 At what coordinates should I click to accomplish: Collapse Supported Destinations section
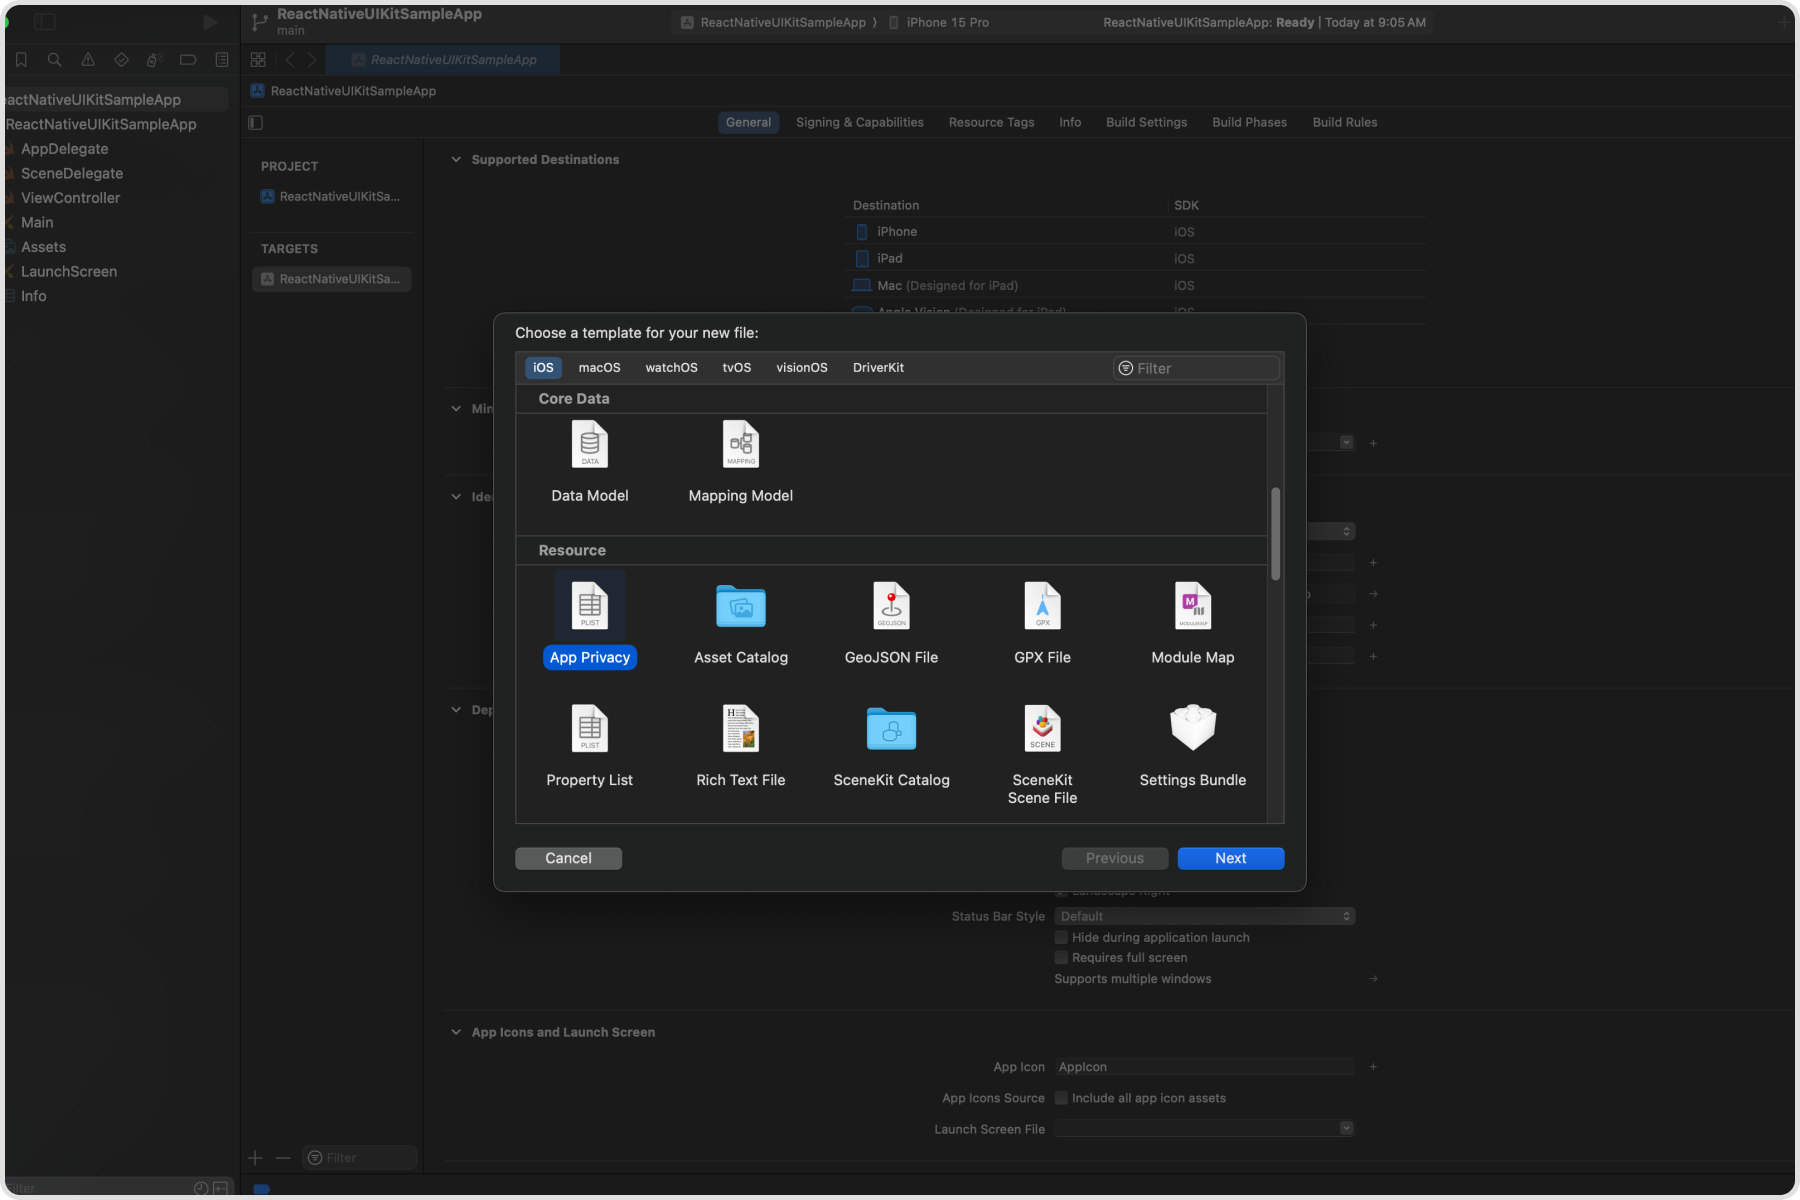click(456, 159)
